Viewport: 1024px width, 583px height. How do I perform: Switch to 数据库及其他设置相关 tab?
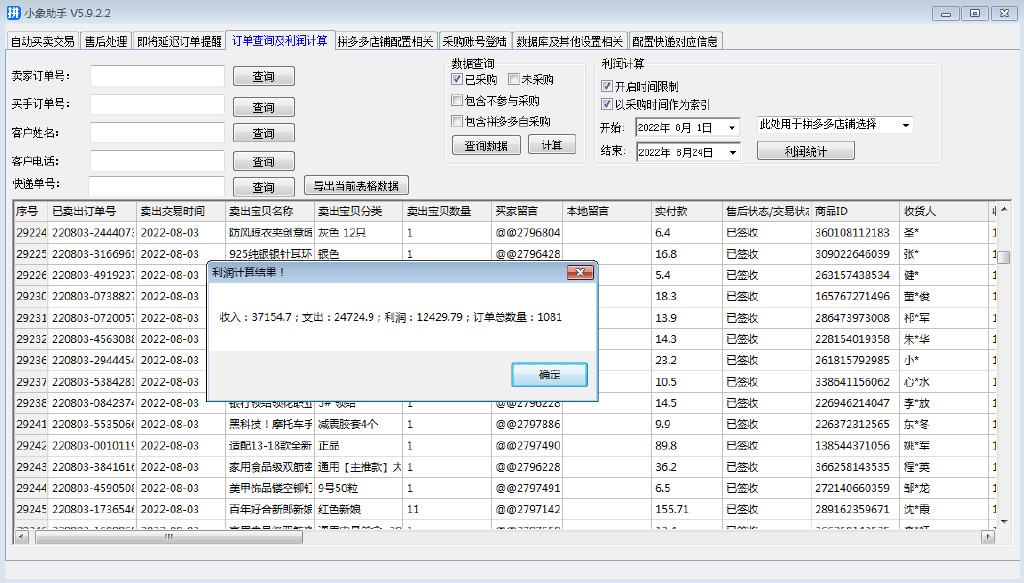coord(569,41)
